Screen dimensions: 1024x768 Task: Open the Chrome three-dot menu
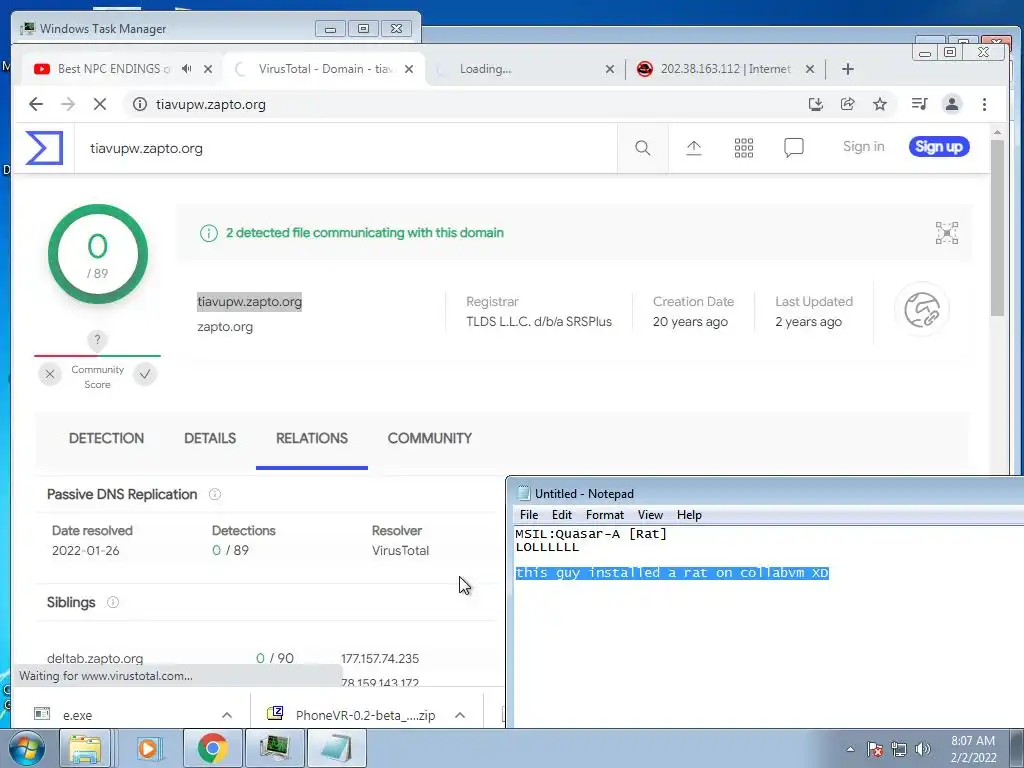984,104
